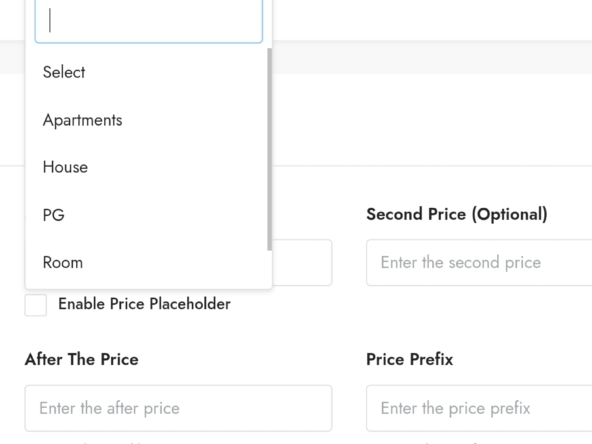The width and height of the screenshot is (592, 444).
Task: Click the "Enable Price Placeholder" label text
Action: point(144,304)
